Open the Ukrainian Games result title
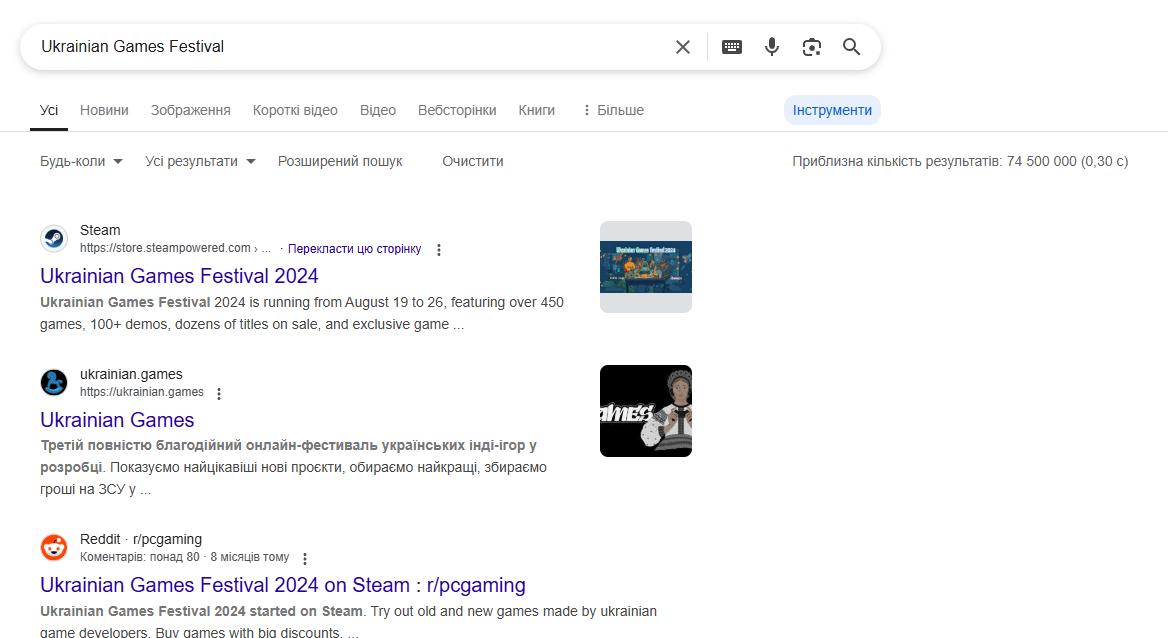 [x=117, y=420]
